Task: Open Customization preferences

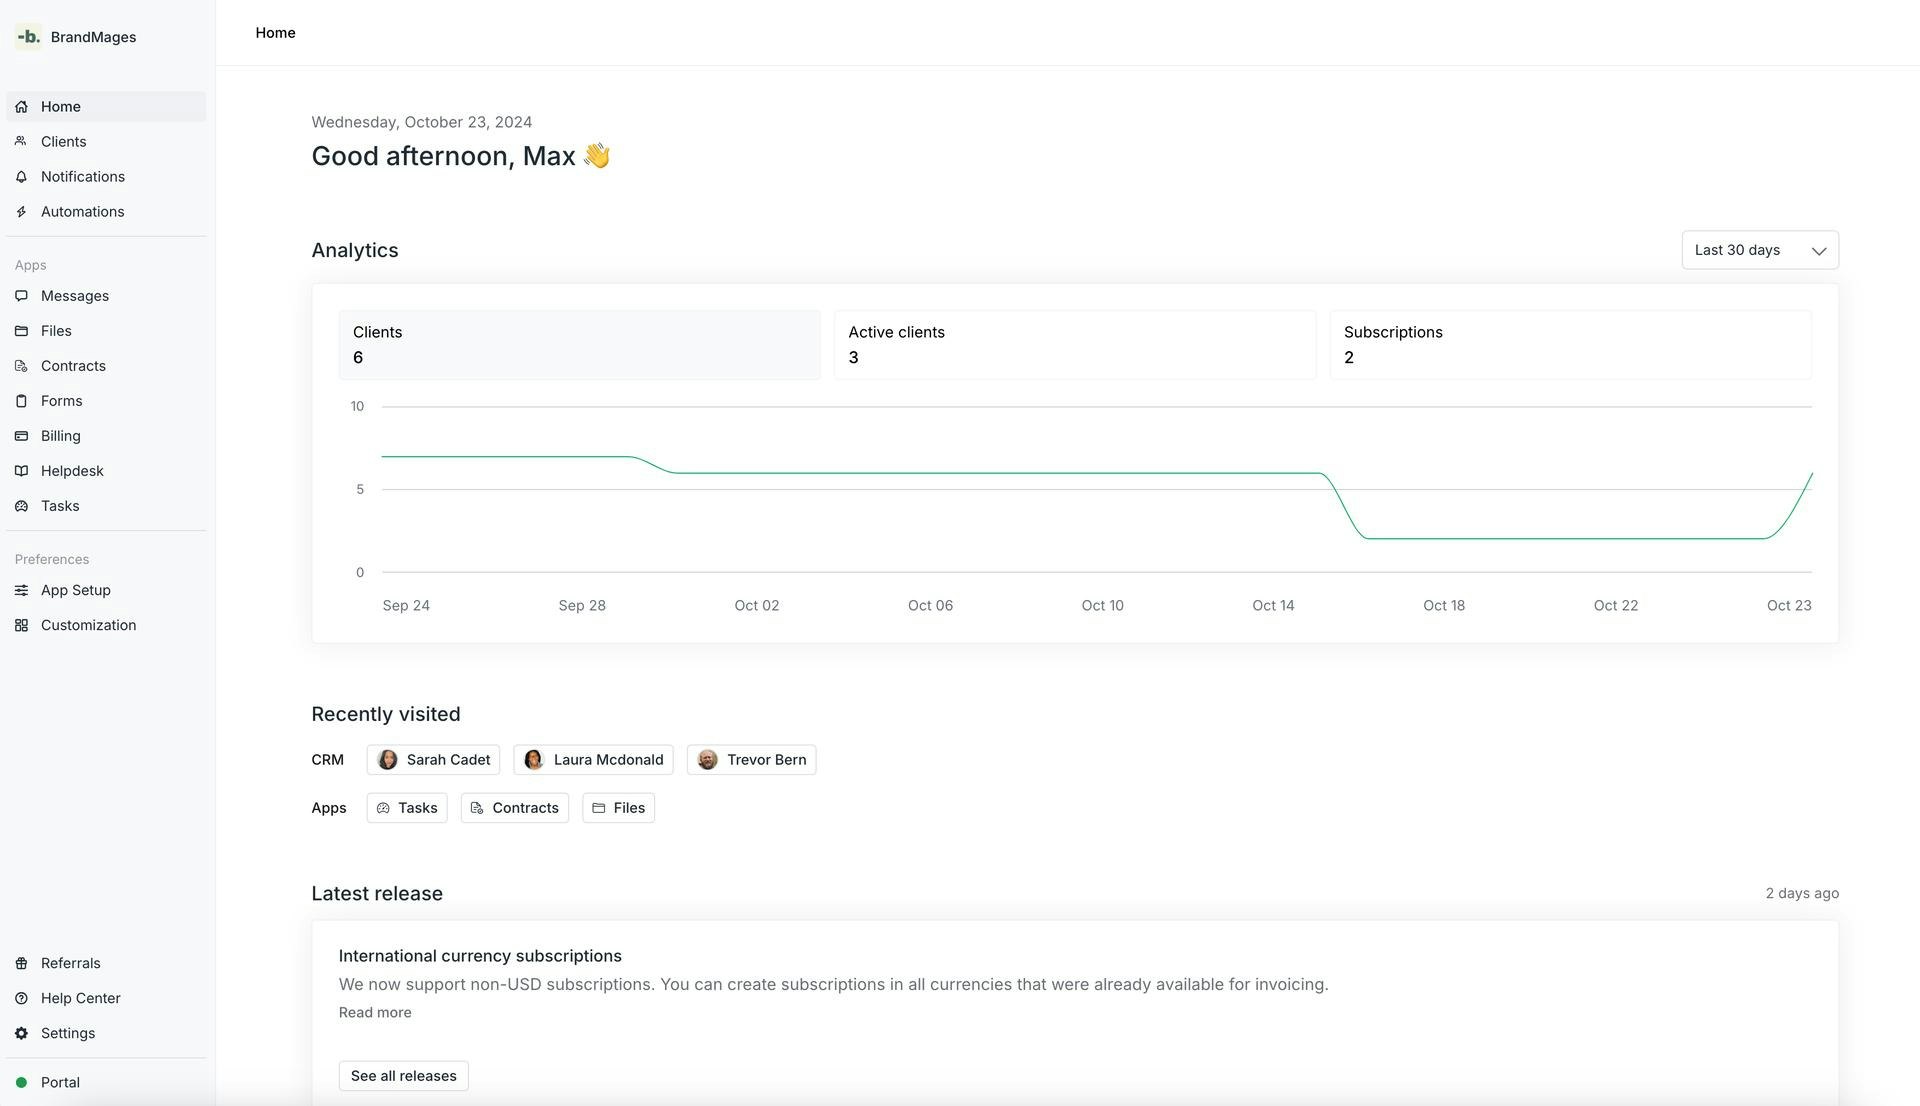Action: (x=106, y=625)
